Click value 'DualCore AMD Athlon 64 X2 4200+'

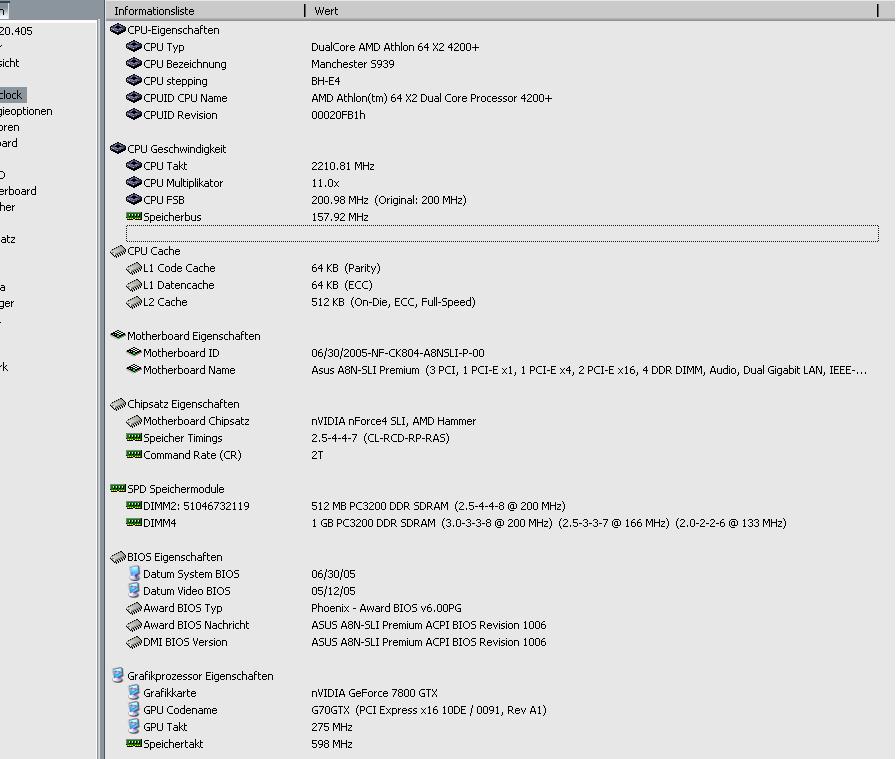point(395,47)
